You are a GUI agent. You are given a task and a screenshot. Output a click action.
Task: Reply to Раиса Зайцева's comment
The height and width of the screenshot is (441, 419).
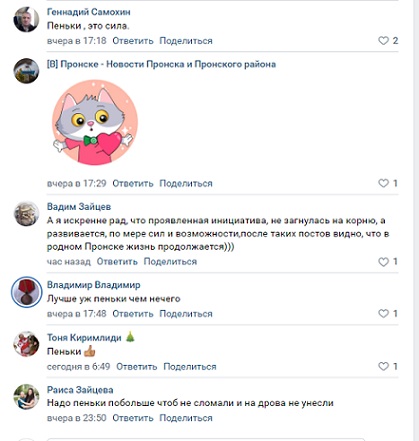pos(133,418)
